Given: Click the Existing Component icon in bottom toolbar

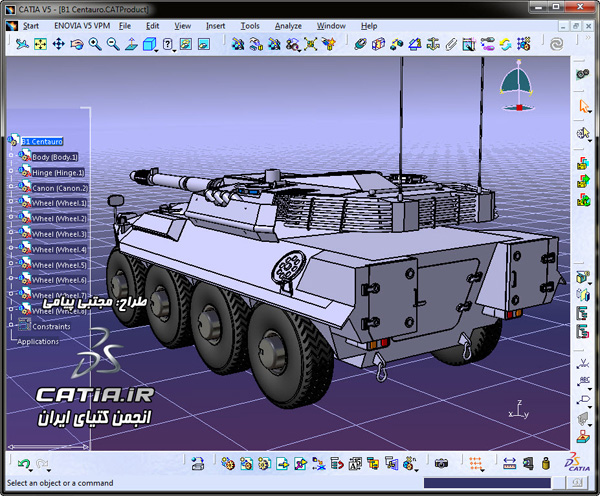Looking at the screenshot, I should [282, 463].
